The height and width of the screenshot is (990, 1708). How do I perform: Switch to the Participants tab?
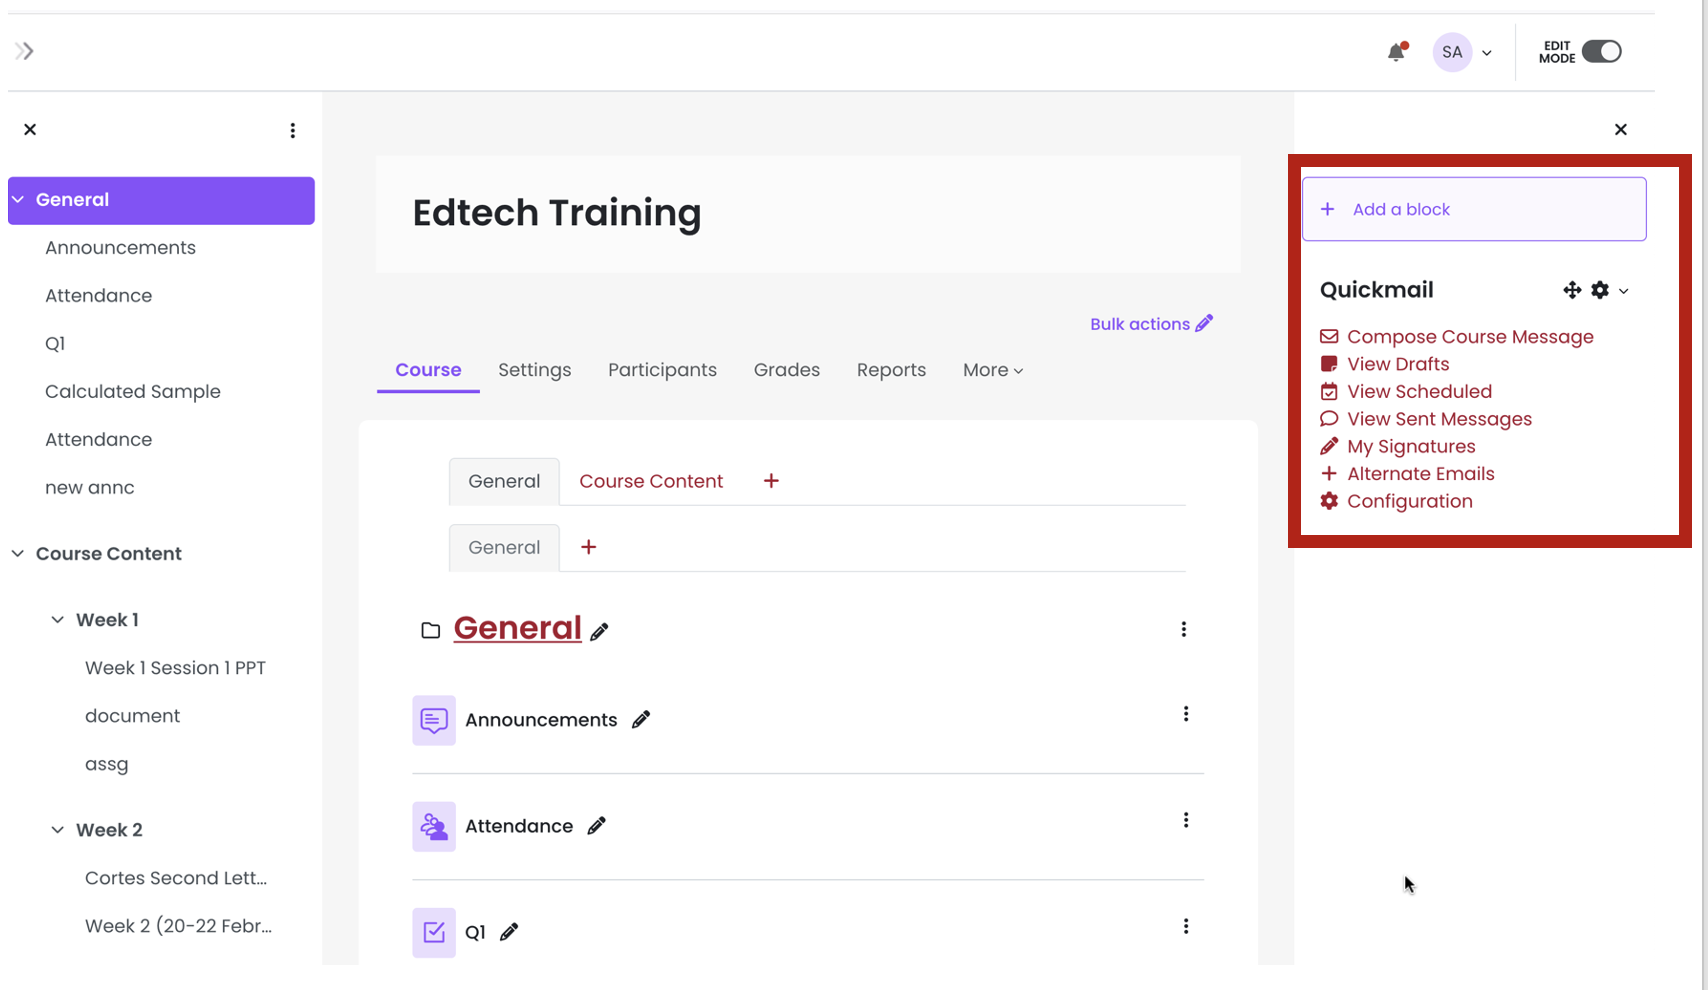point(662,370)
